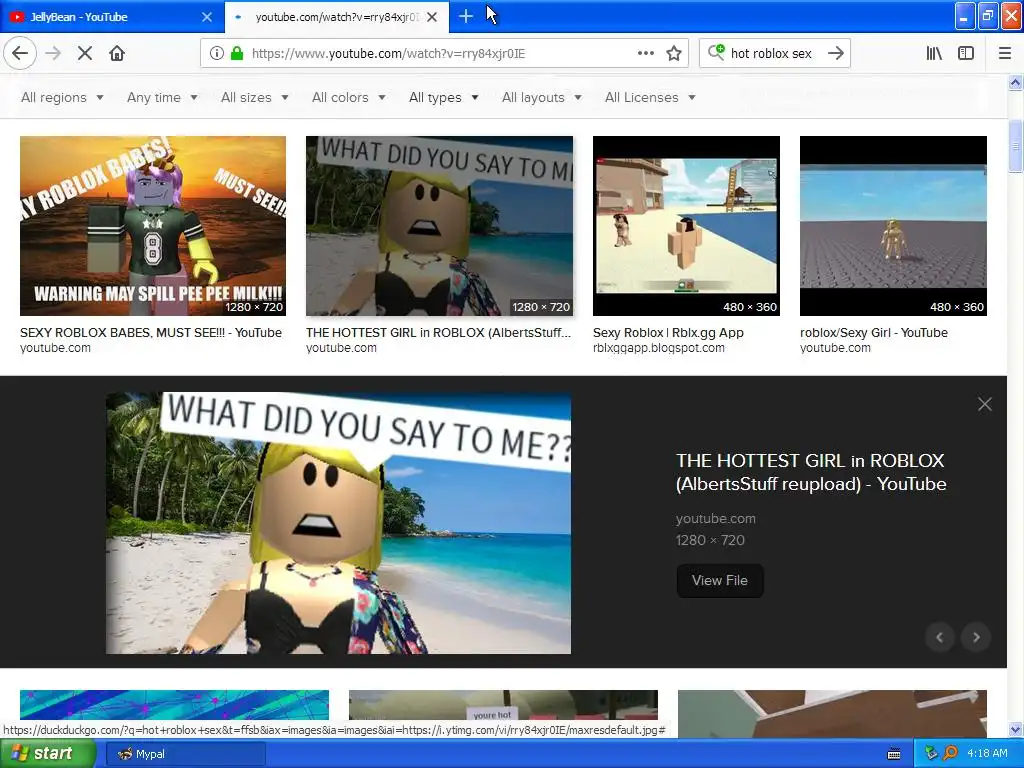The image size is (1024, 768).
Task: Click the vertical scrollbar thumb
Action: 1016,146
